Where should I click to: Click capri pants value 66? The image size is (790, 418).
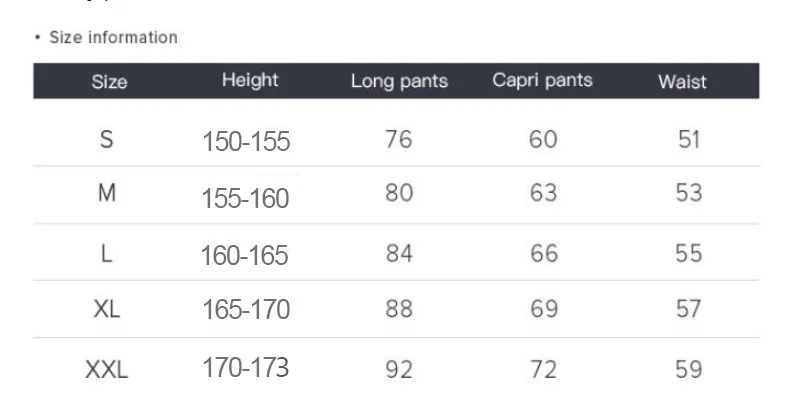click(x=544, y=253)
